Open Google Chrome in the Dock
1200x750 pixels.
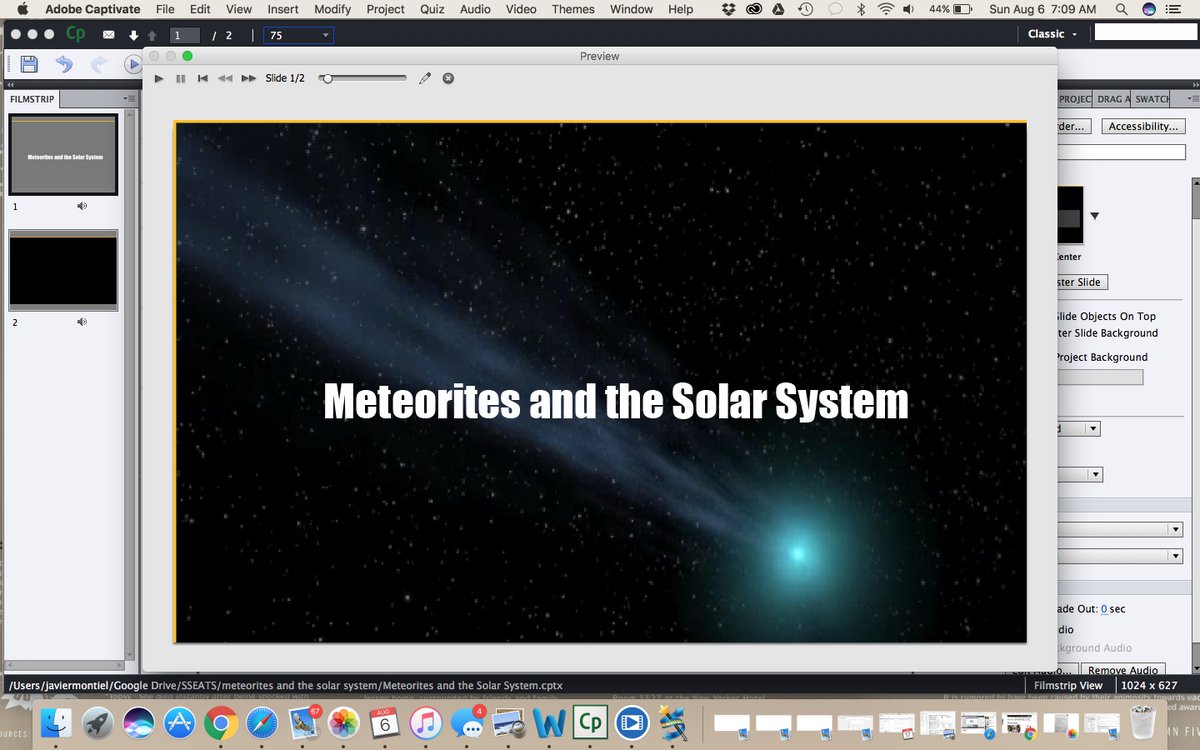(x=221, y=721)
